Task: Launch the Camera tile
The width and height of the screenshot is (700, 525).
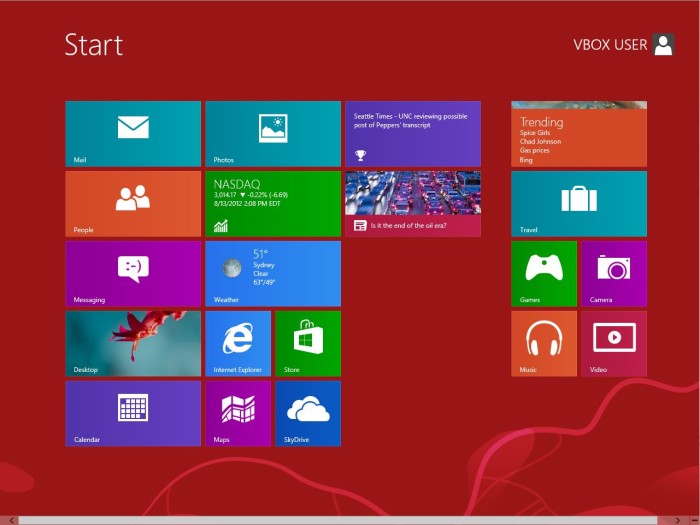Action: tap(614, 274)
